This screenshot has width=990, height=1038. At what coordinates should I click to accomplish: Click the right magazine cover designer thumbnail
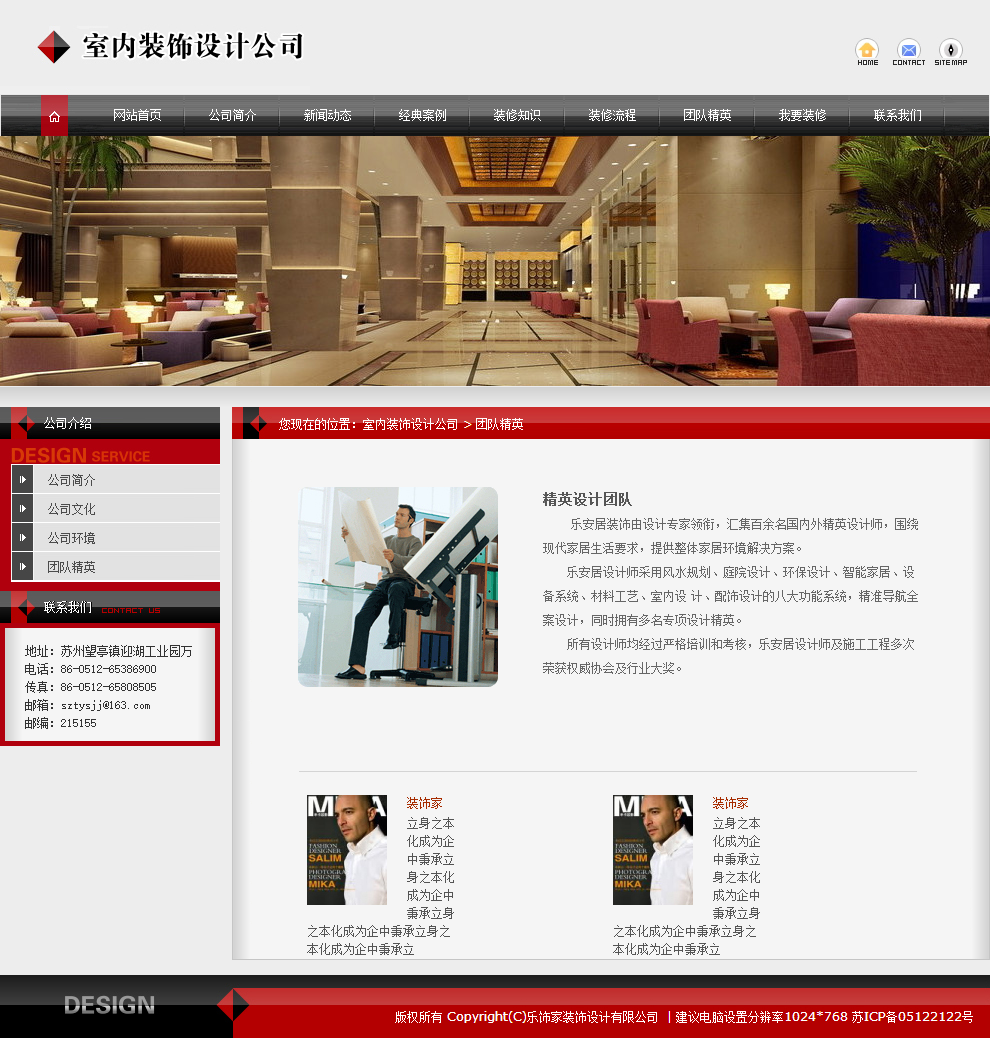tap(652, 850)
